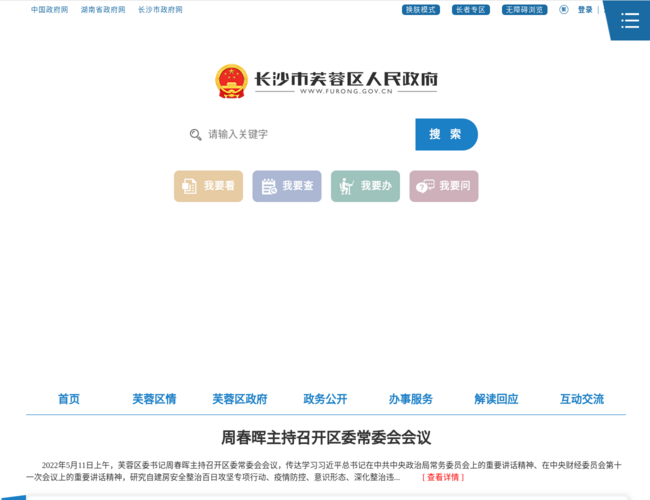Go to the 首页 navigation tab
The image size is (650, 500).
tap(69, 399)
